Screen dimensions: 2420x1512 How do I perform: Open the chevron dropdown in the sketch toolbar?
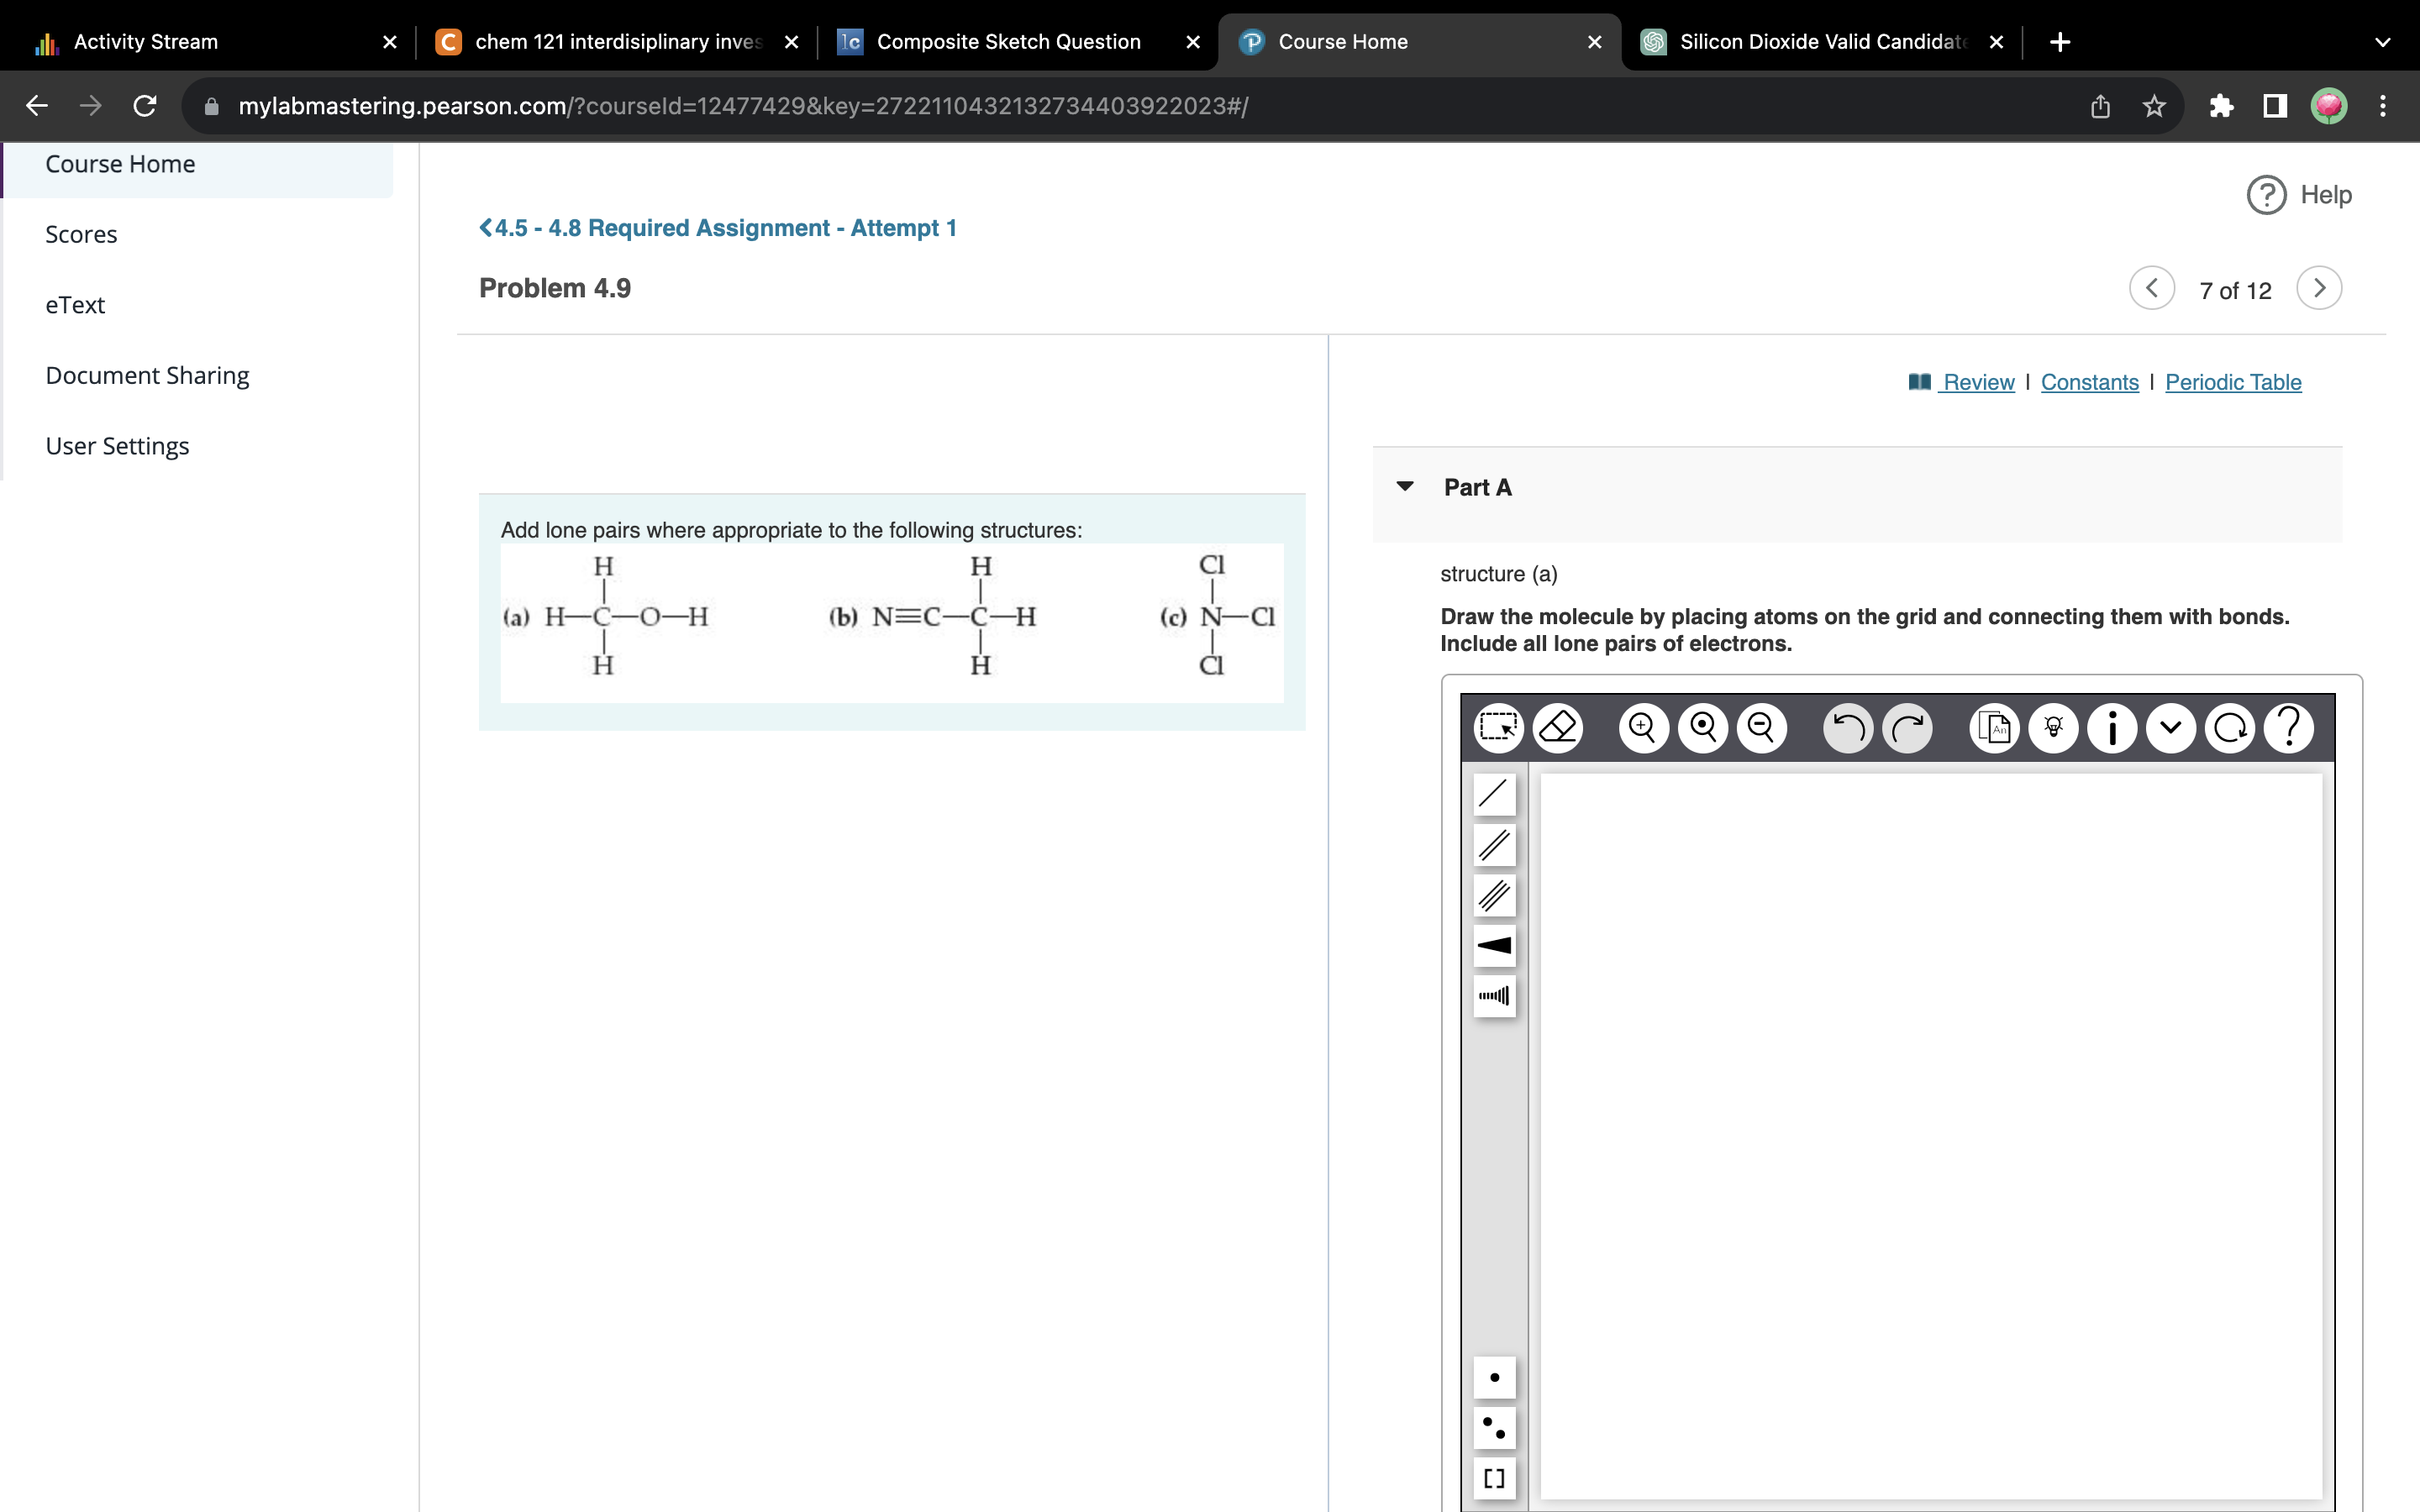pos(2170,727)
